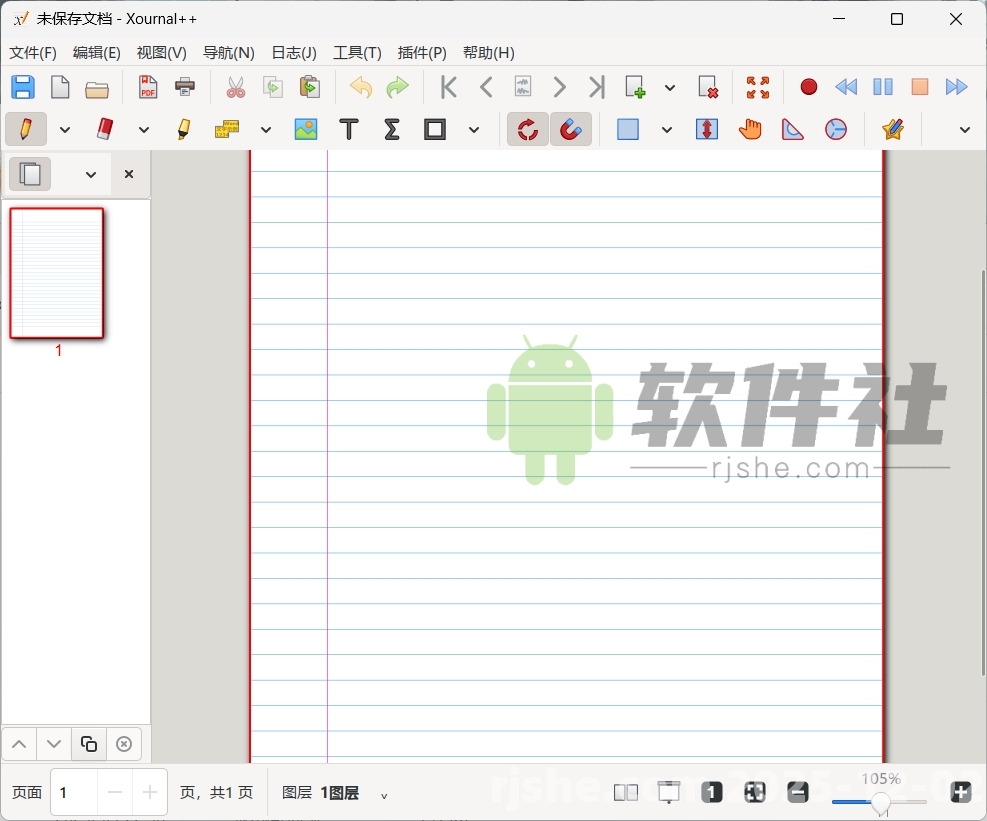Select the Highlighter tool

184,129
